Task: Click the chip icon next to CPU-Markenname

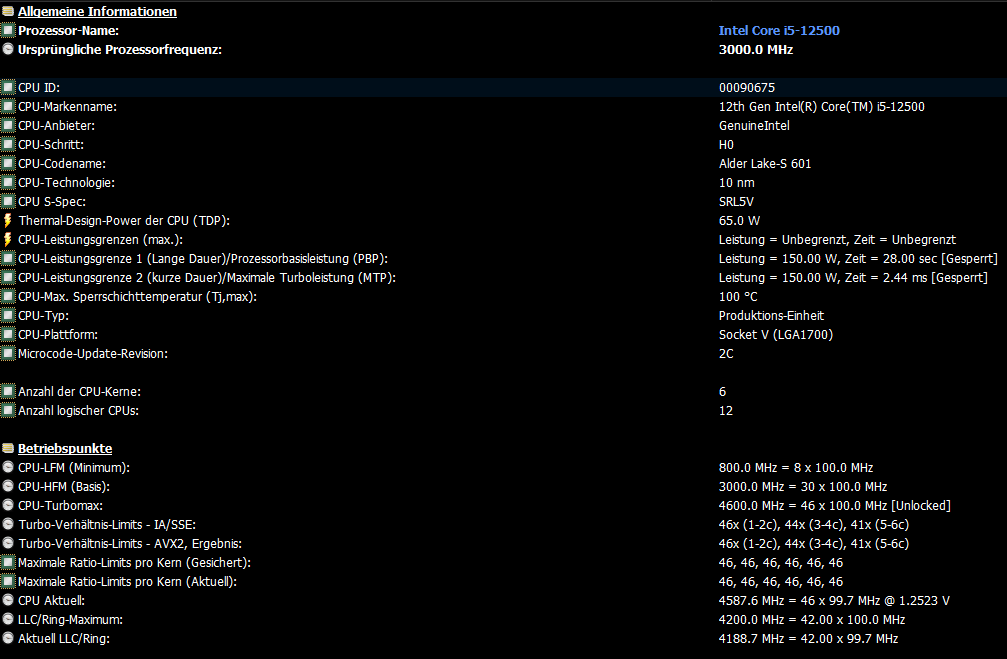Action: click(x=8, y=107)
